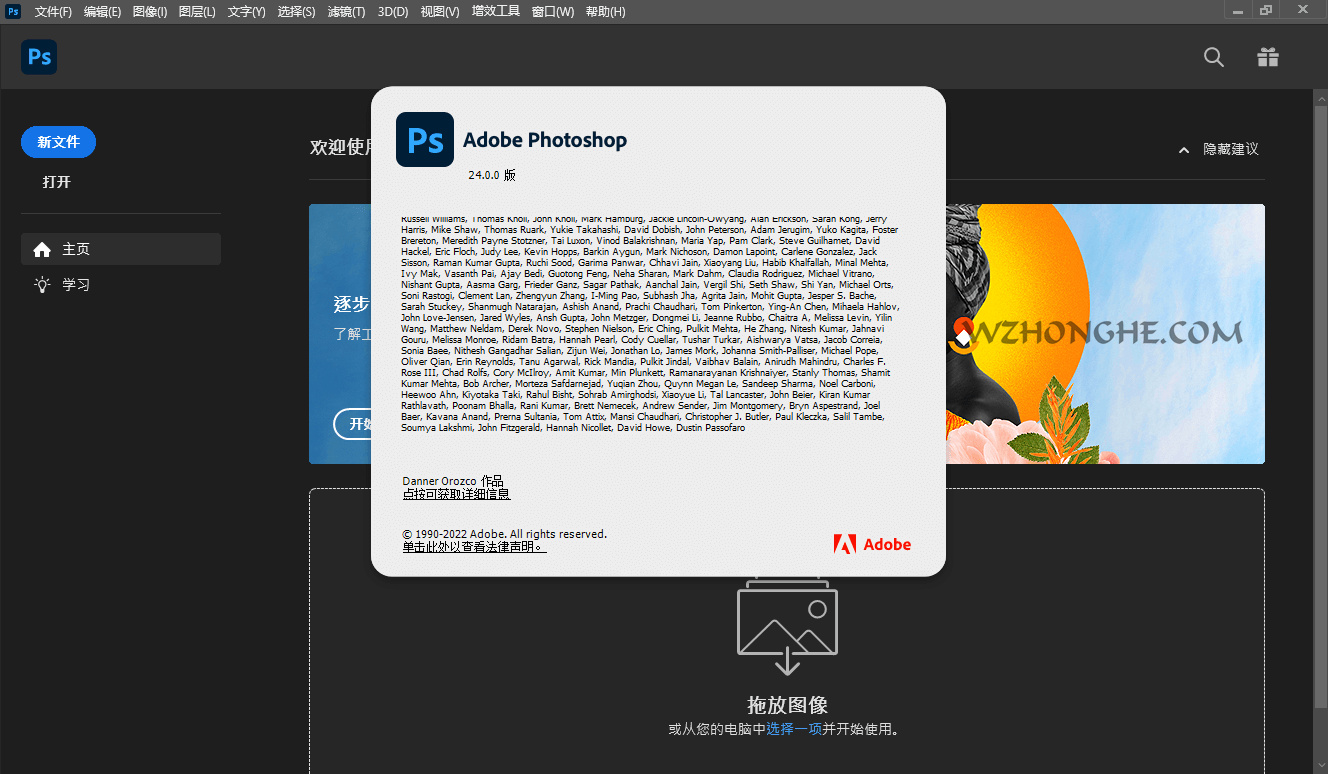Viewport: 1328px width, 774px height.
Task: Open the 文件 menu
Action: click(52, 11)
